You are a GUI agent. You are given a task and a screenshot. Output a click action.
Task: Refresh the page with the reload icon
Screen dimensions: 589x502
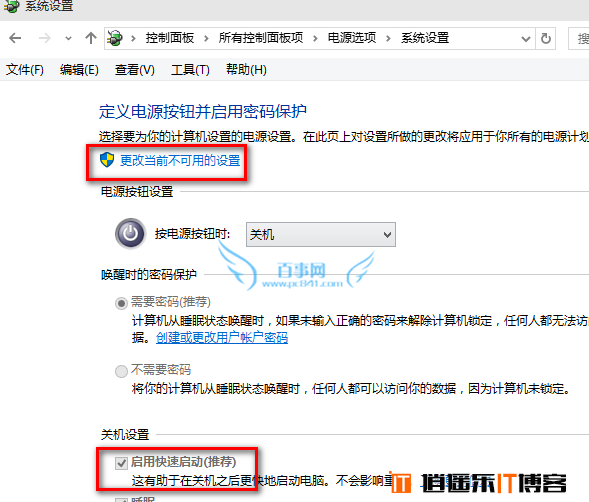pos(545,38)
